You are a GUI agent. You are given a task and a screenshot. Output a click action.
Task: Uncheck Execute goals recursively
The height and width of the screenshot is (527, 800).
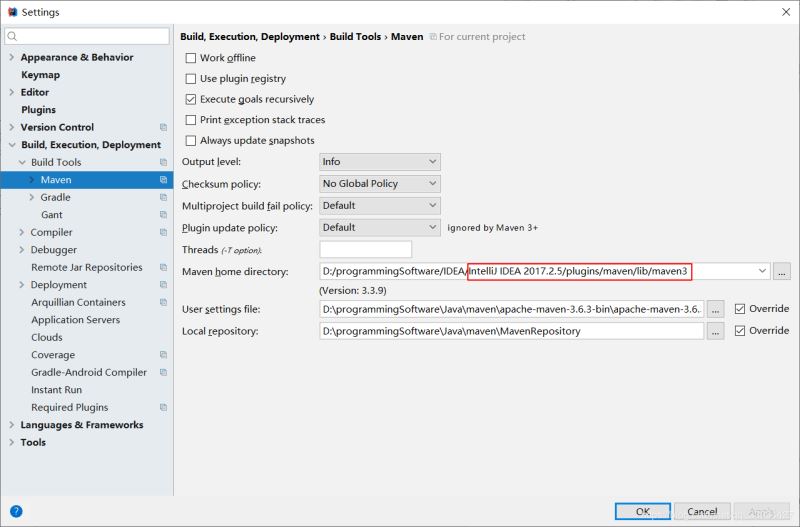[x=191, y=99]
